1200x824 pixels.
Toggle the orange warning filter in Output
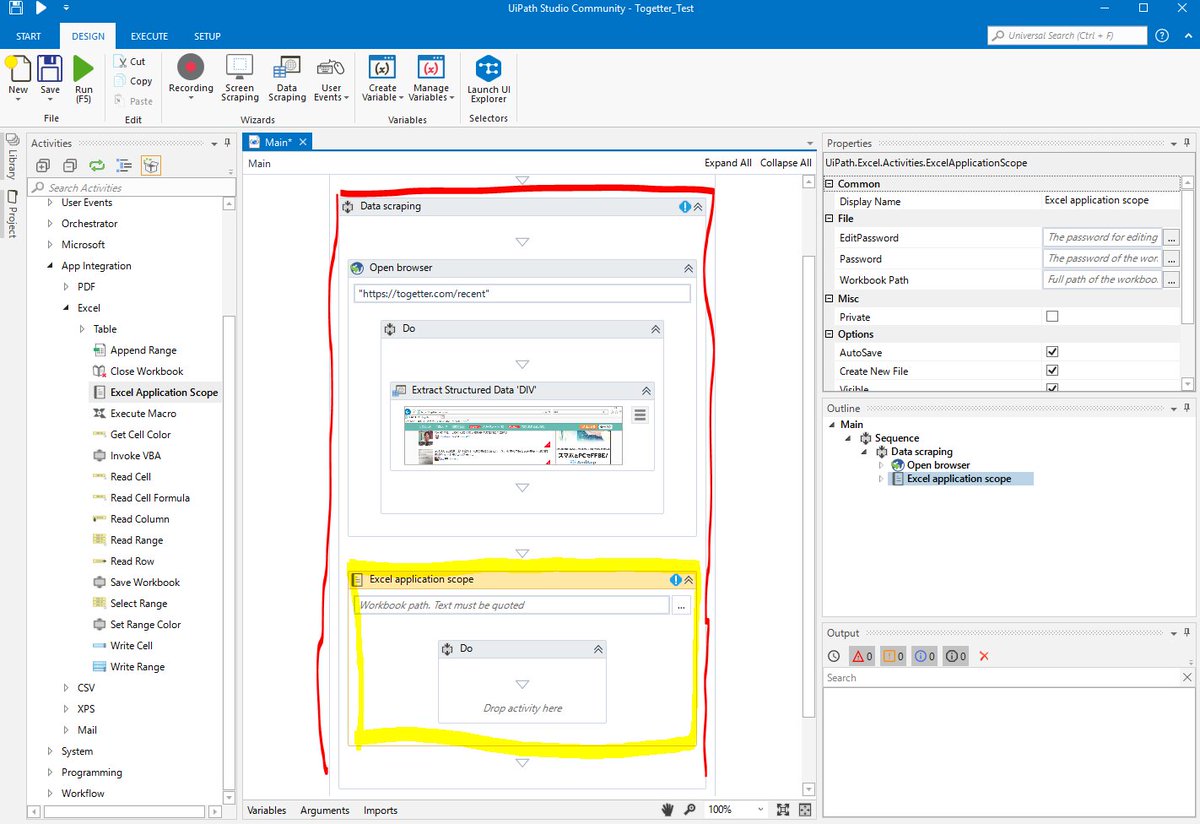coord(893,656)
